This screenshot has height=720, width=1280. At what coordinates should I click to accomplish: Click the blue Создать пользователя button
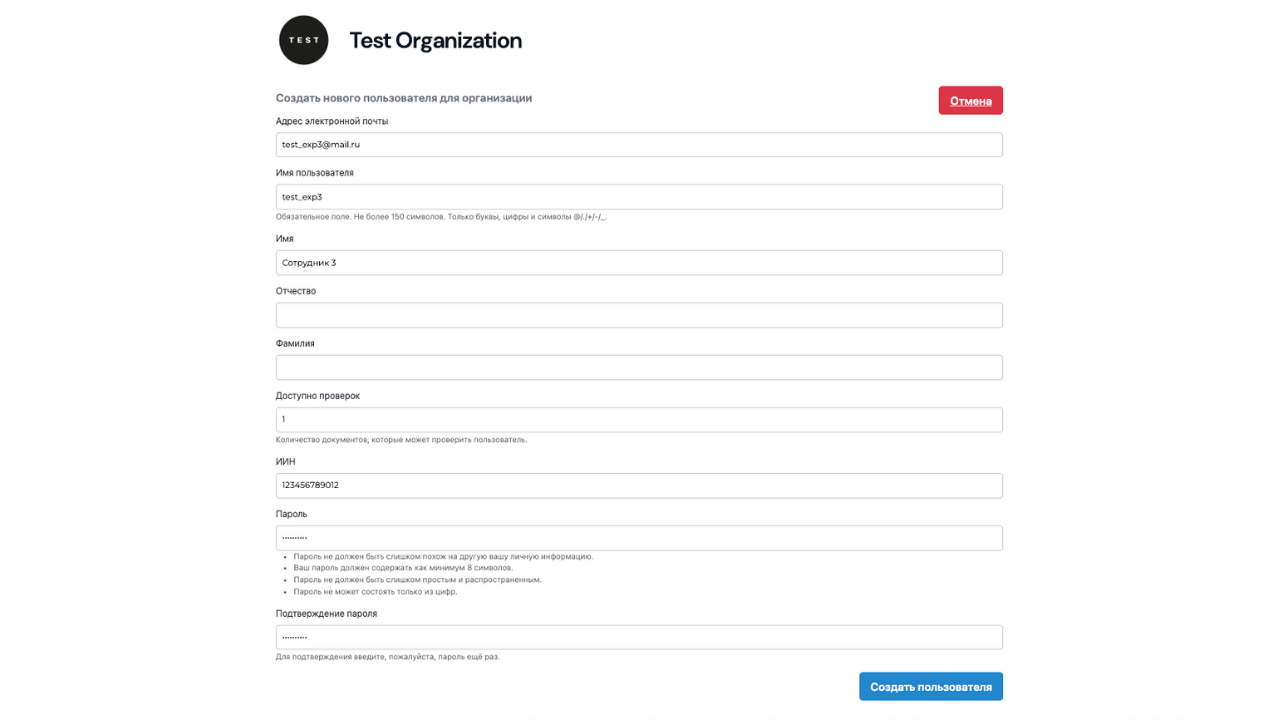pyautogui.click(x=930, y=687)
